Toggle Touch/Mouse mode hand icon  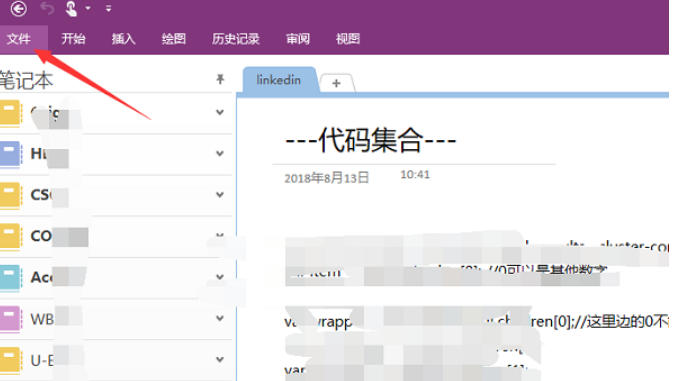(71, 8)
